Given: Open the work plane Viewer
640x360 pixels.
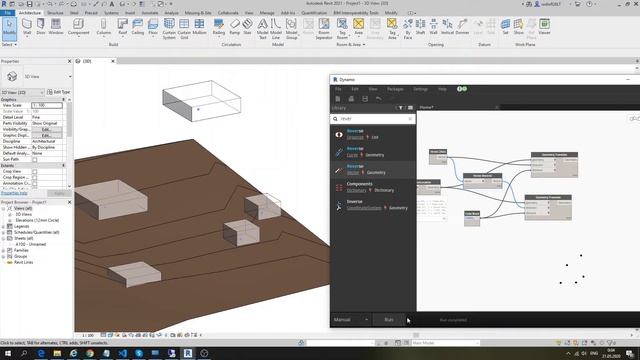Looking at the screenshot, I should pos(544,27).
